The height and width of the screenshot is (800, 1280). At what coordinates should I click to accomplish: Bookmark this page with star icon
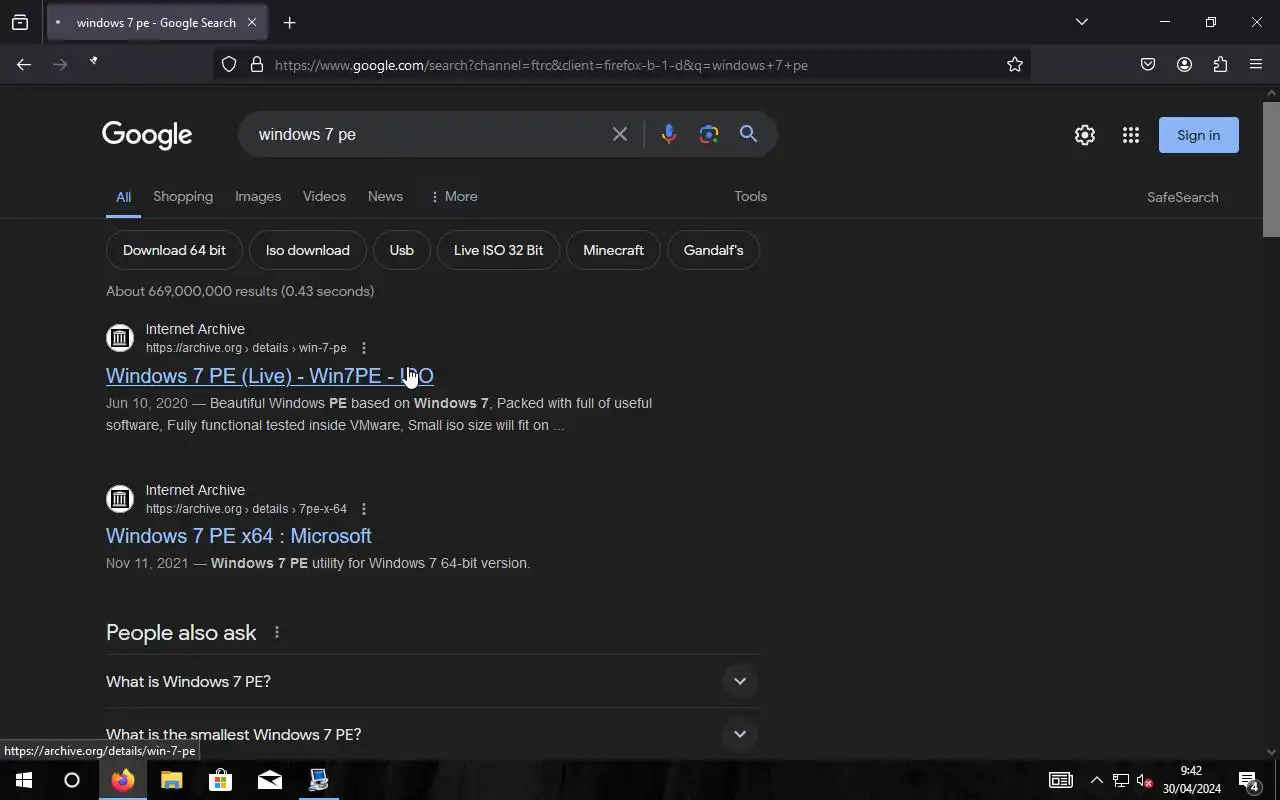coord(1015,65)
